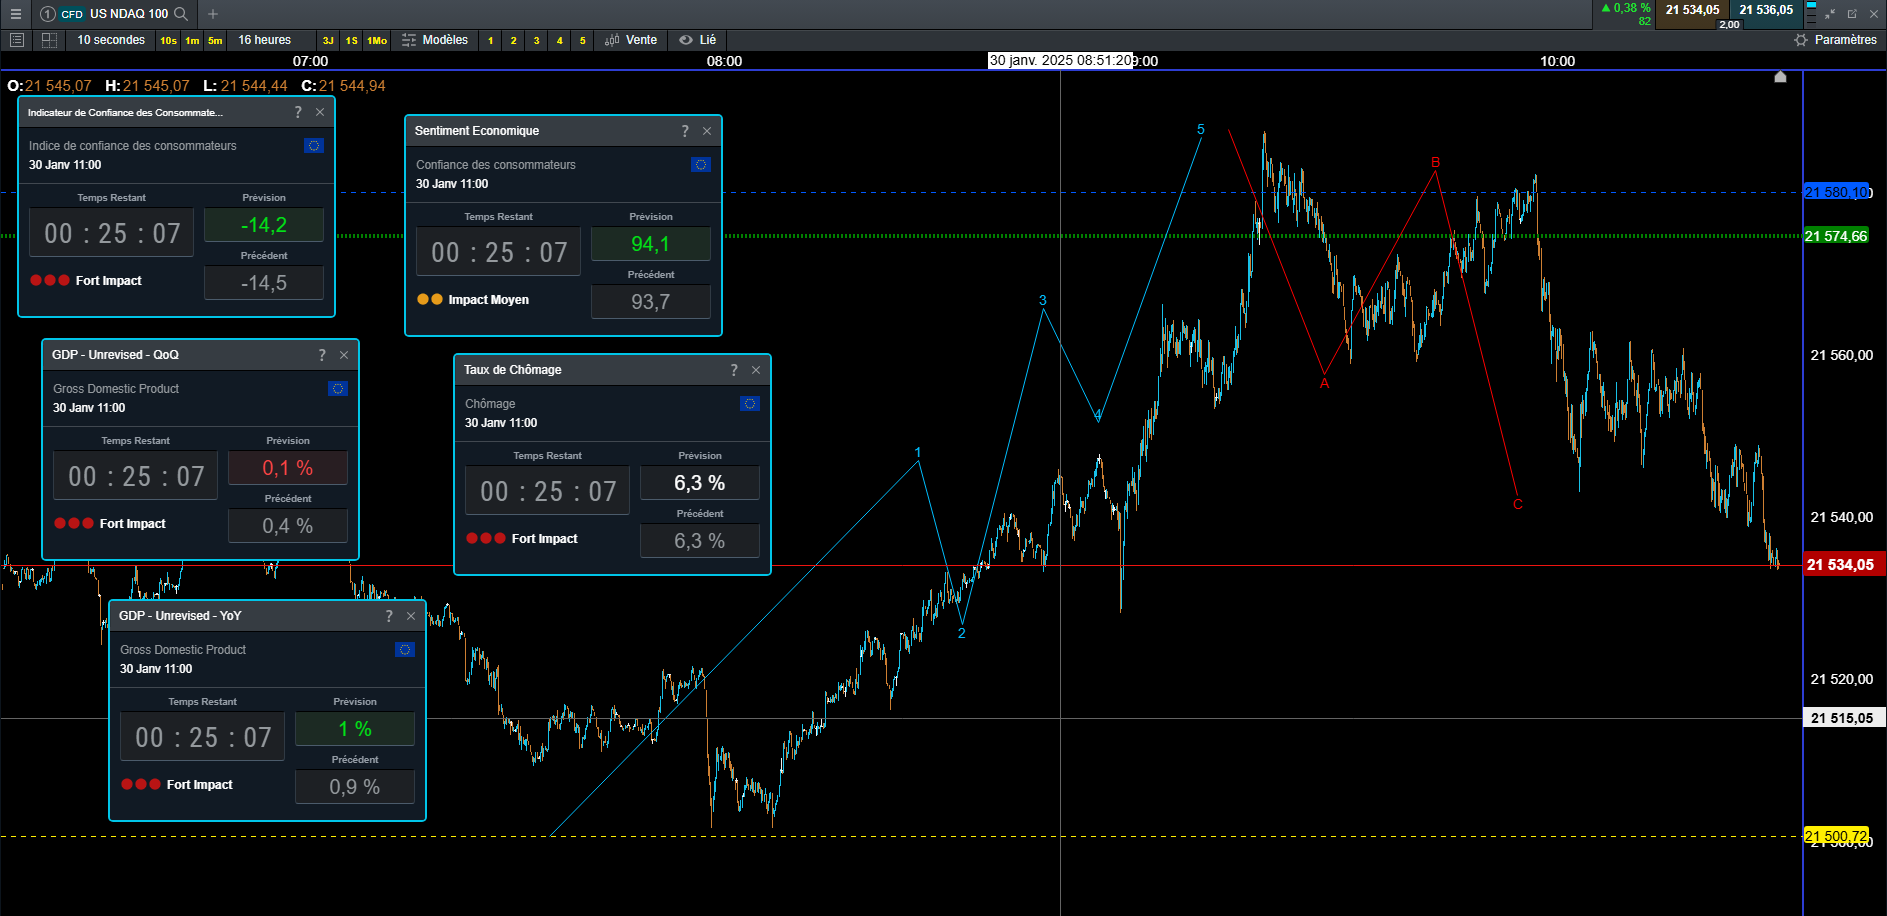Open the Vente chart type menu

(x=631, y=40)
